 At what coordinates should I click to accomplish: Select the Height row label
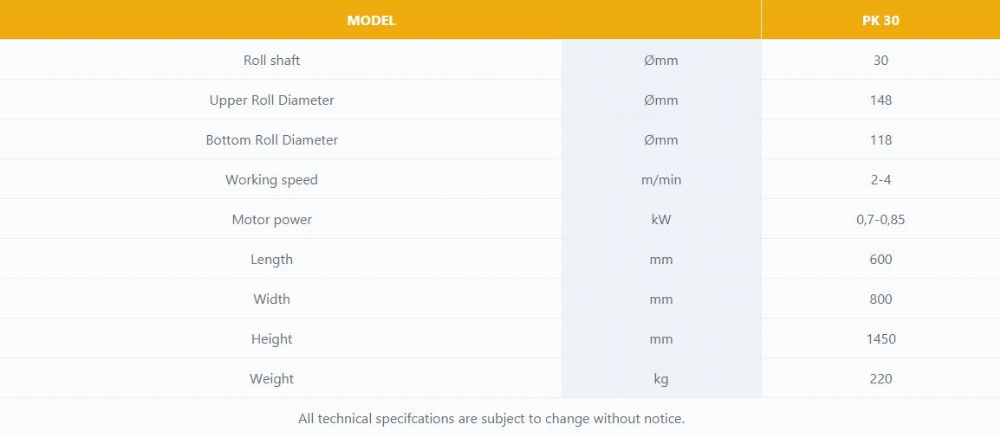tap(272, 339)
